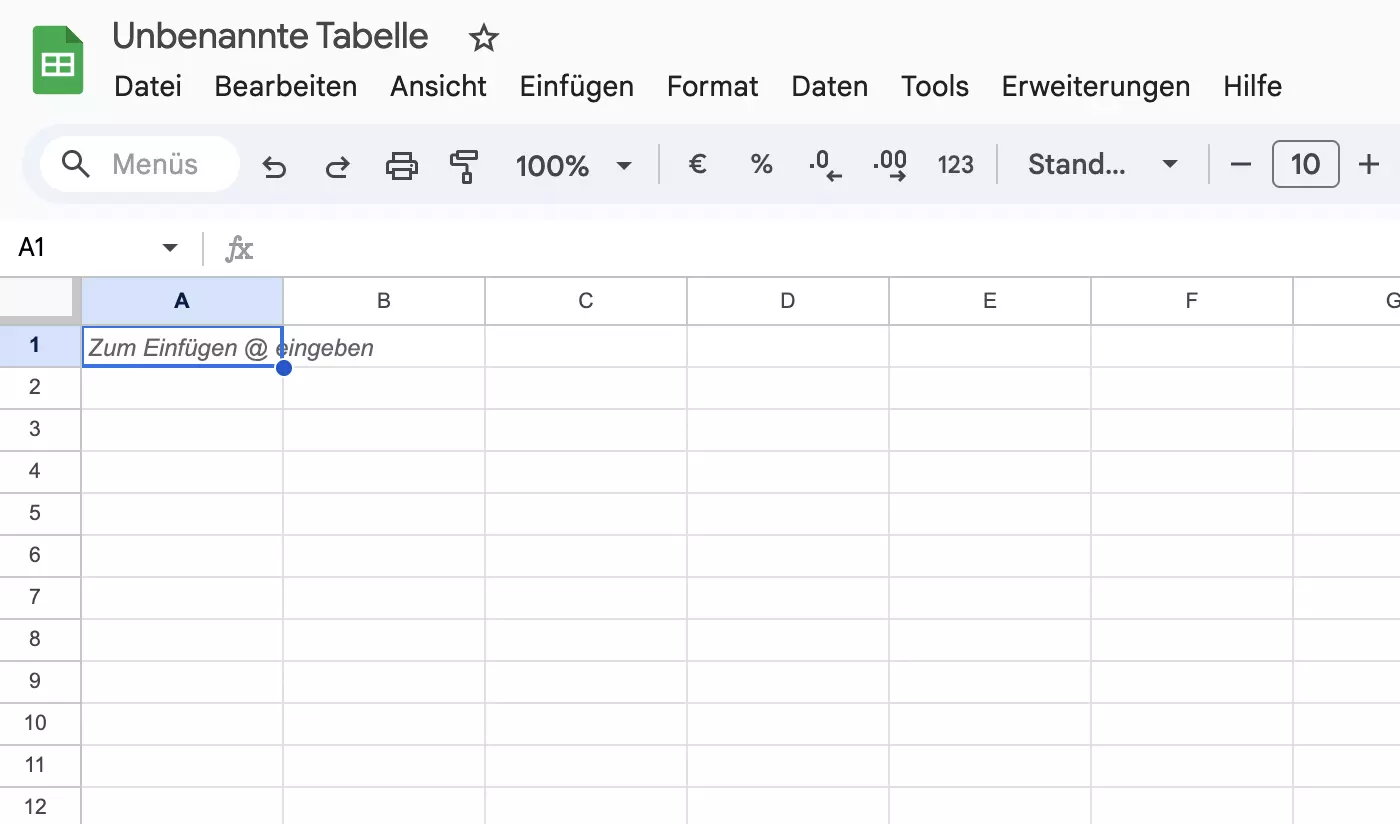Image resolution: width=1400 pixels, height=824 pixels.
Task: Decrease font size with minus button
Action: pos(1241,164)
